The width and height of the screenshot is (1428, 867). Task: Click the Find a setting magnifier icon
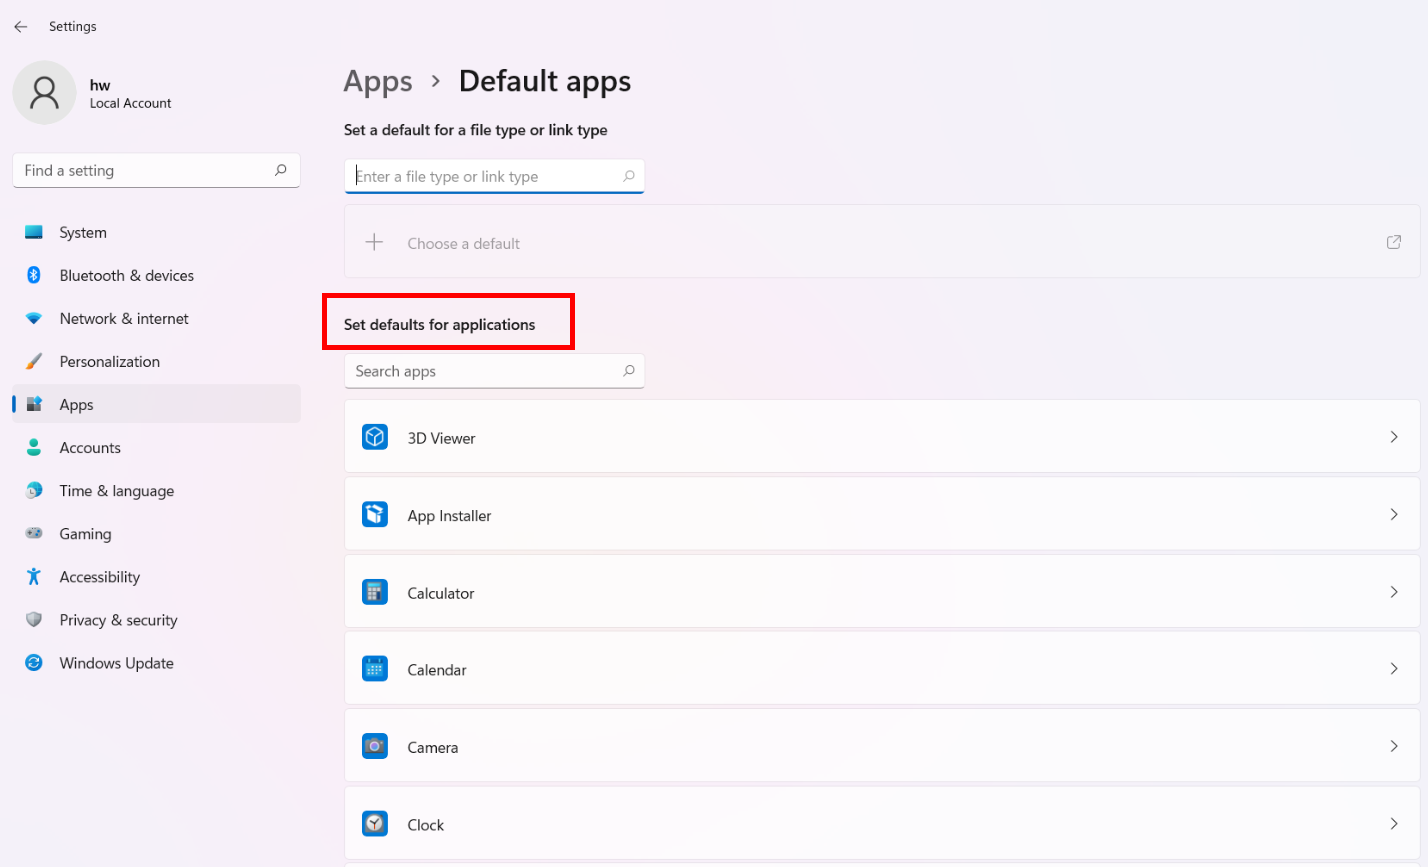(x=281, y=170)
